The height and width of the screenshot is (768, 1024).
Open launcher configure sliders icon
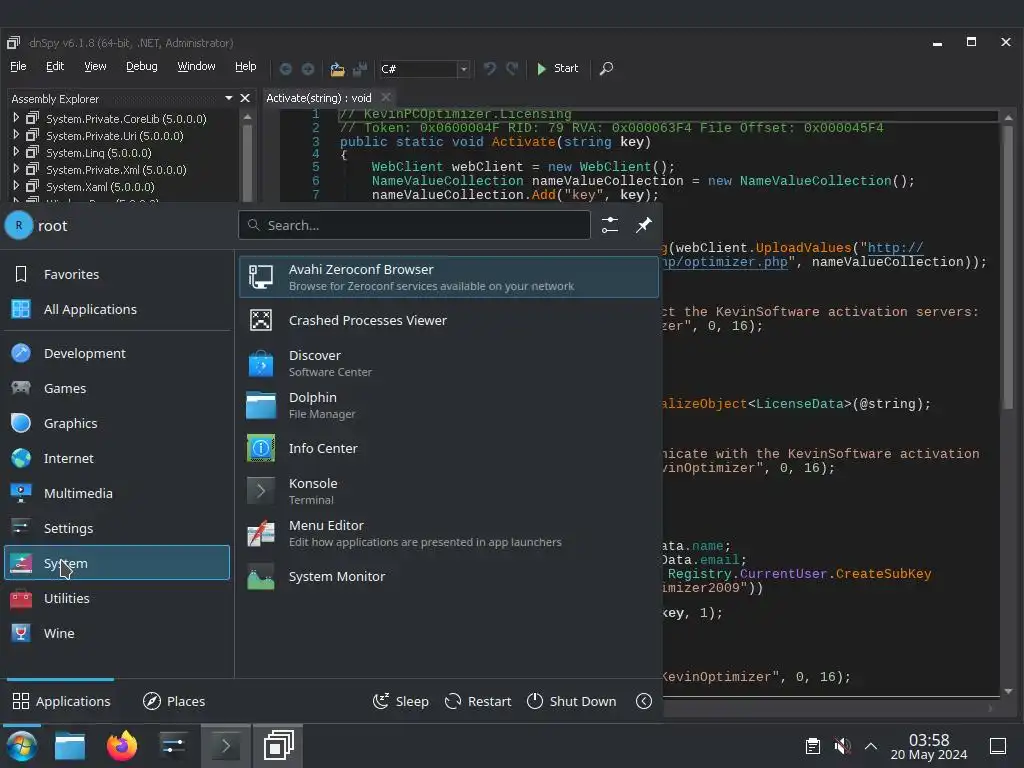610,225
